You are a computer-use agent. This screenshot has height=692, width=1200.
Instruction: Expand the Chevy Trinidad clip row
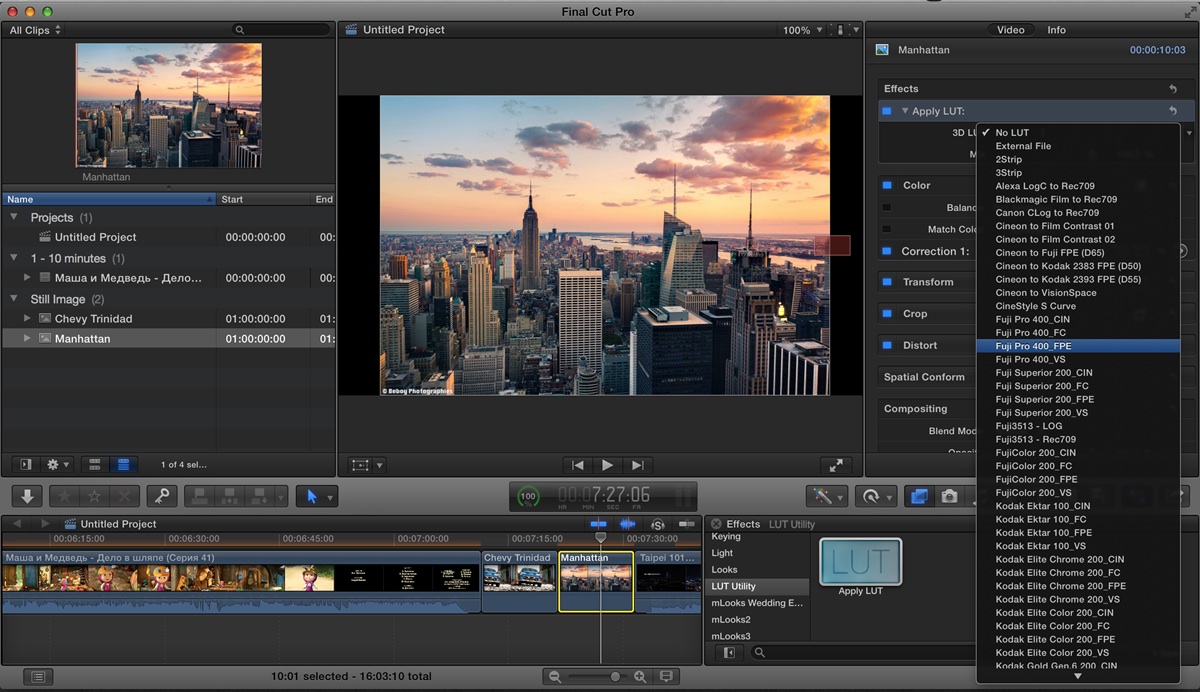[27, 319]
